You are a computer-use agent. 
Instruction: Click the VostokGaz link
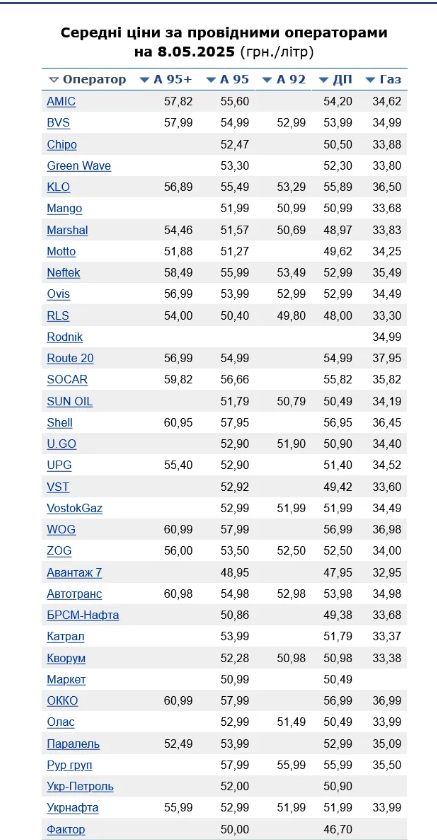pyautogui.click(x=74, y=508)
